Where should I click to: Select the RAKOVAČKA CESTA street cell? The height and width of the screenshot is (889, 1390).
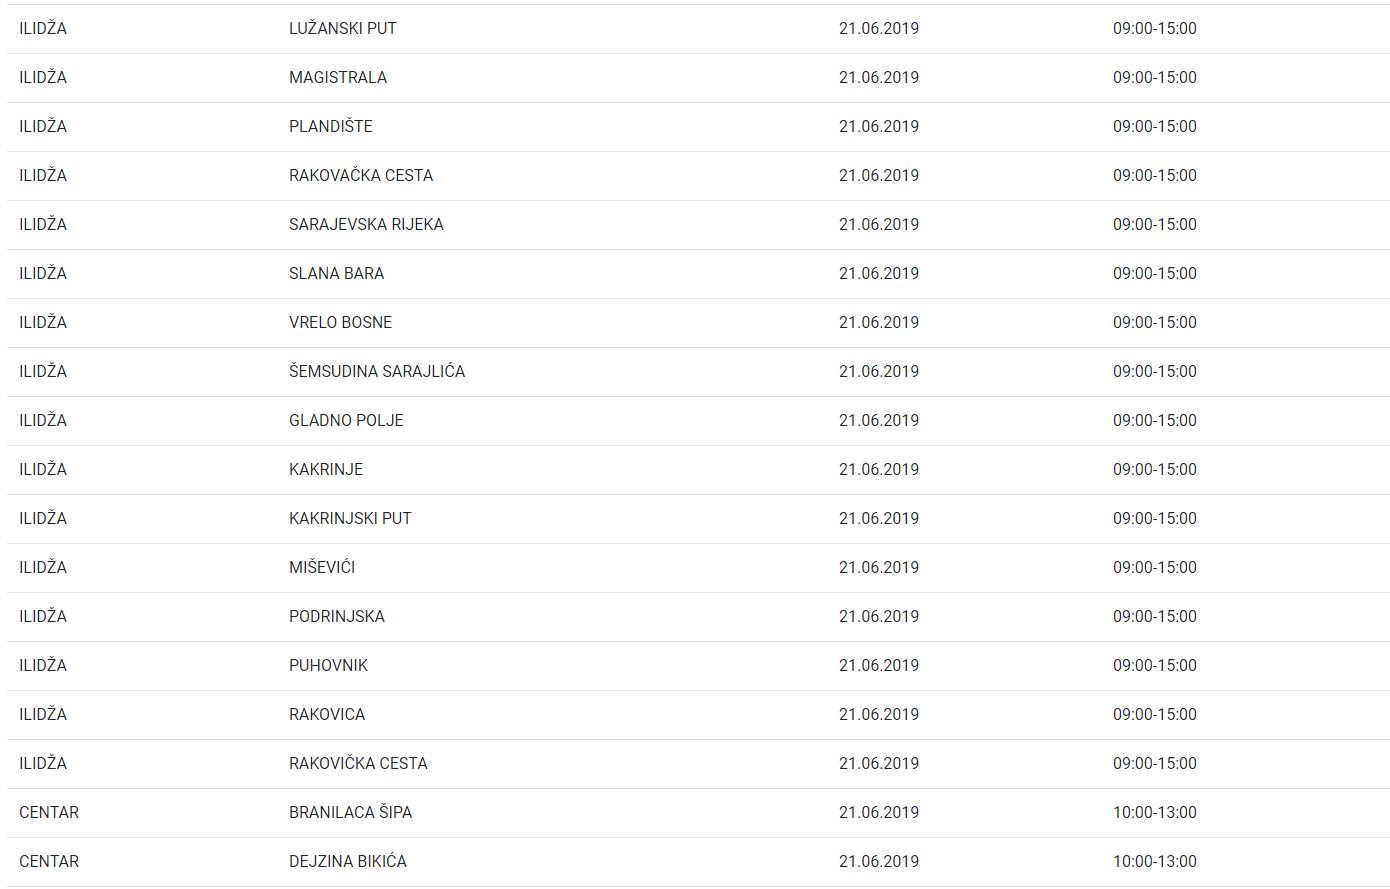[360, 175]
